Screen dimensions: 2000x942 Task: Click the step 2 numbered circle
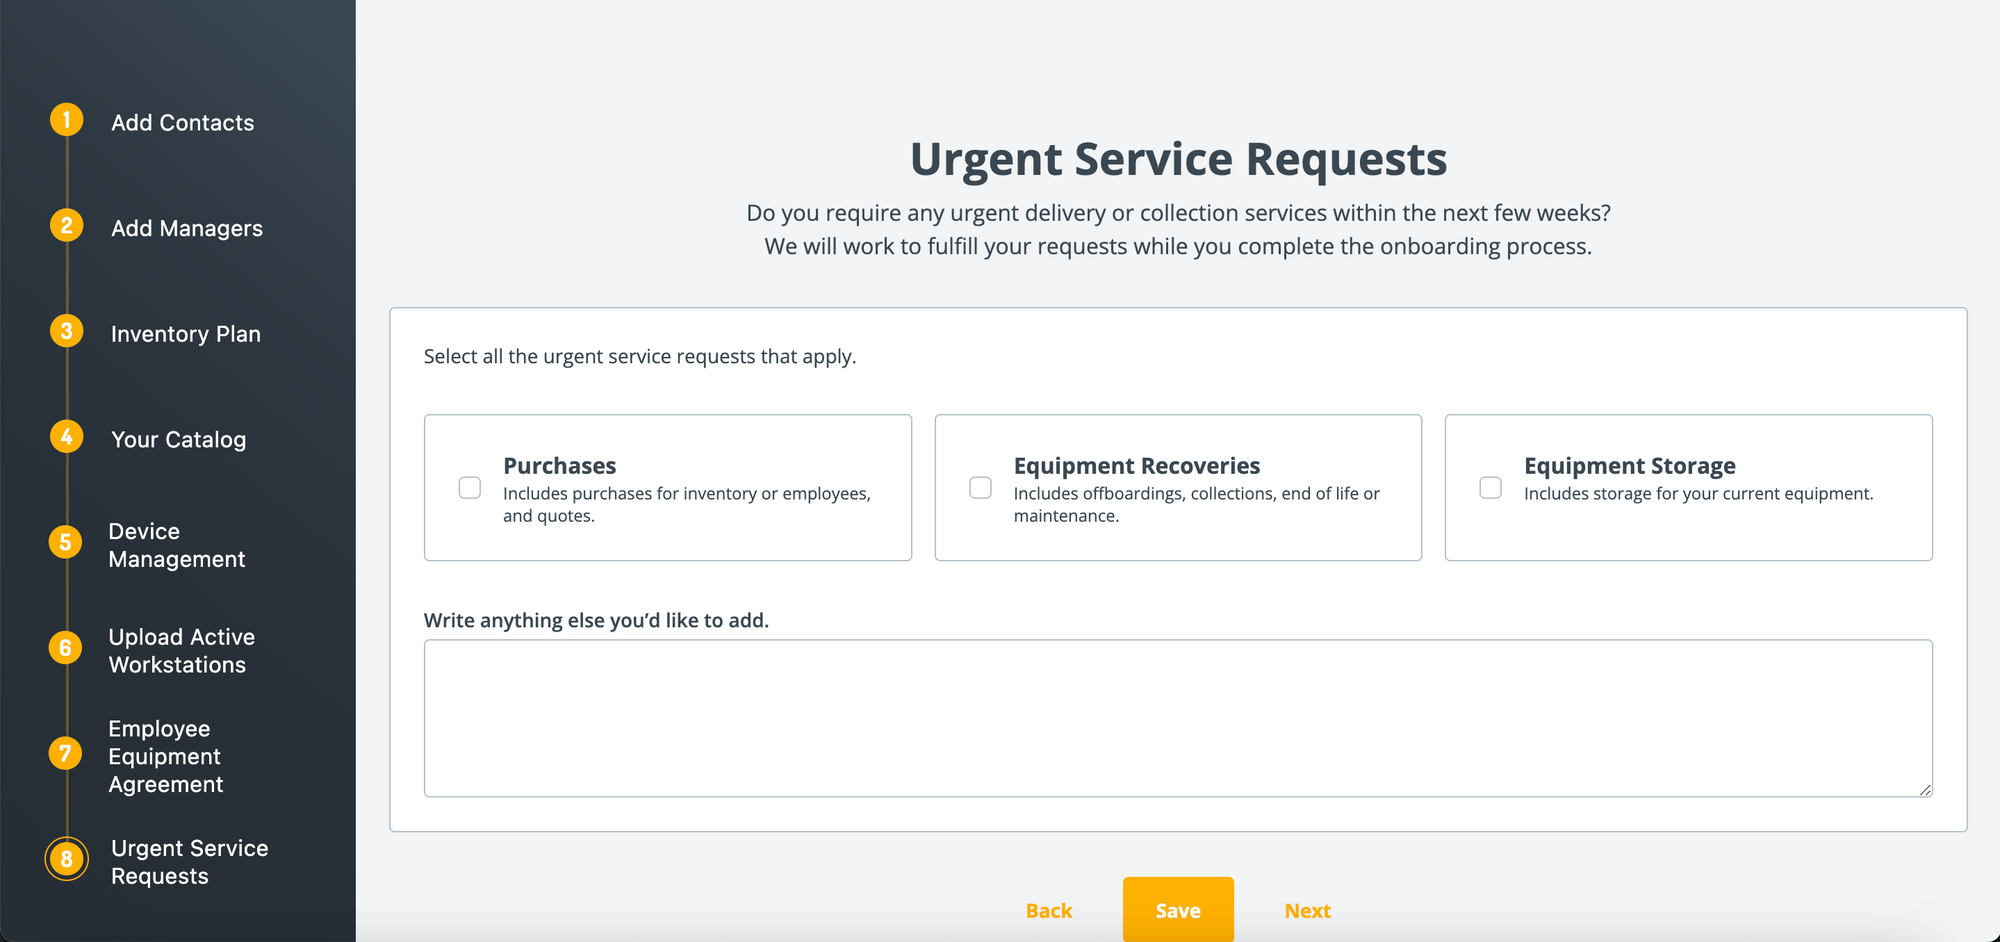(66, 225)
